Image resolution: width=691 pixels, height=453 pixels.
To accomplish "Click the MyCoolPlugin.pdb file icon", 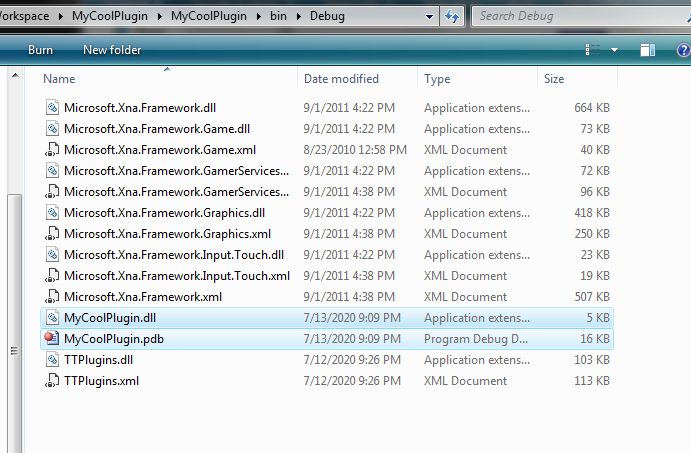I will [x=53, y=339].
